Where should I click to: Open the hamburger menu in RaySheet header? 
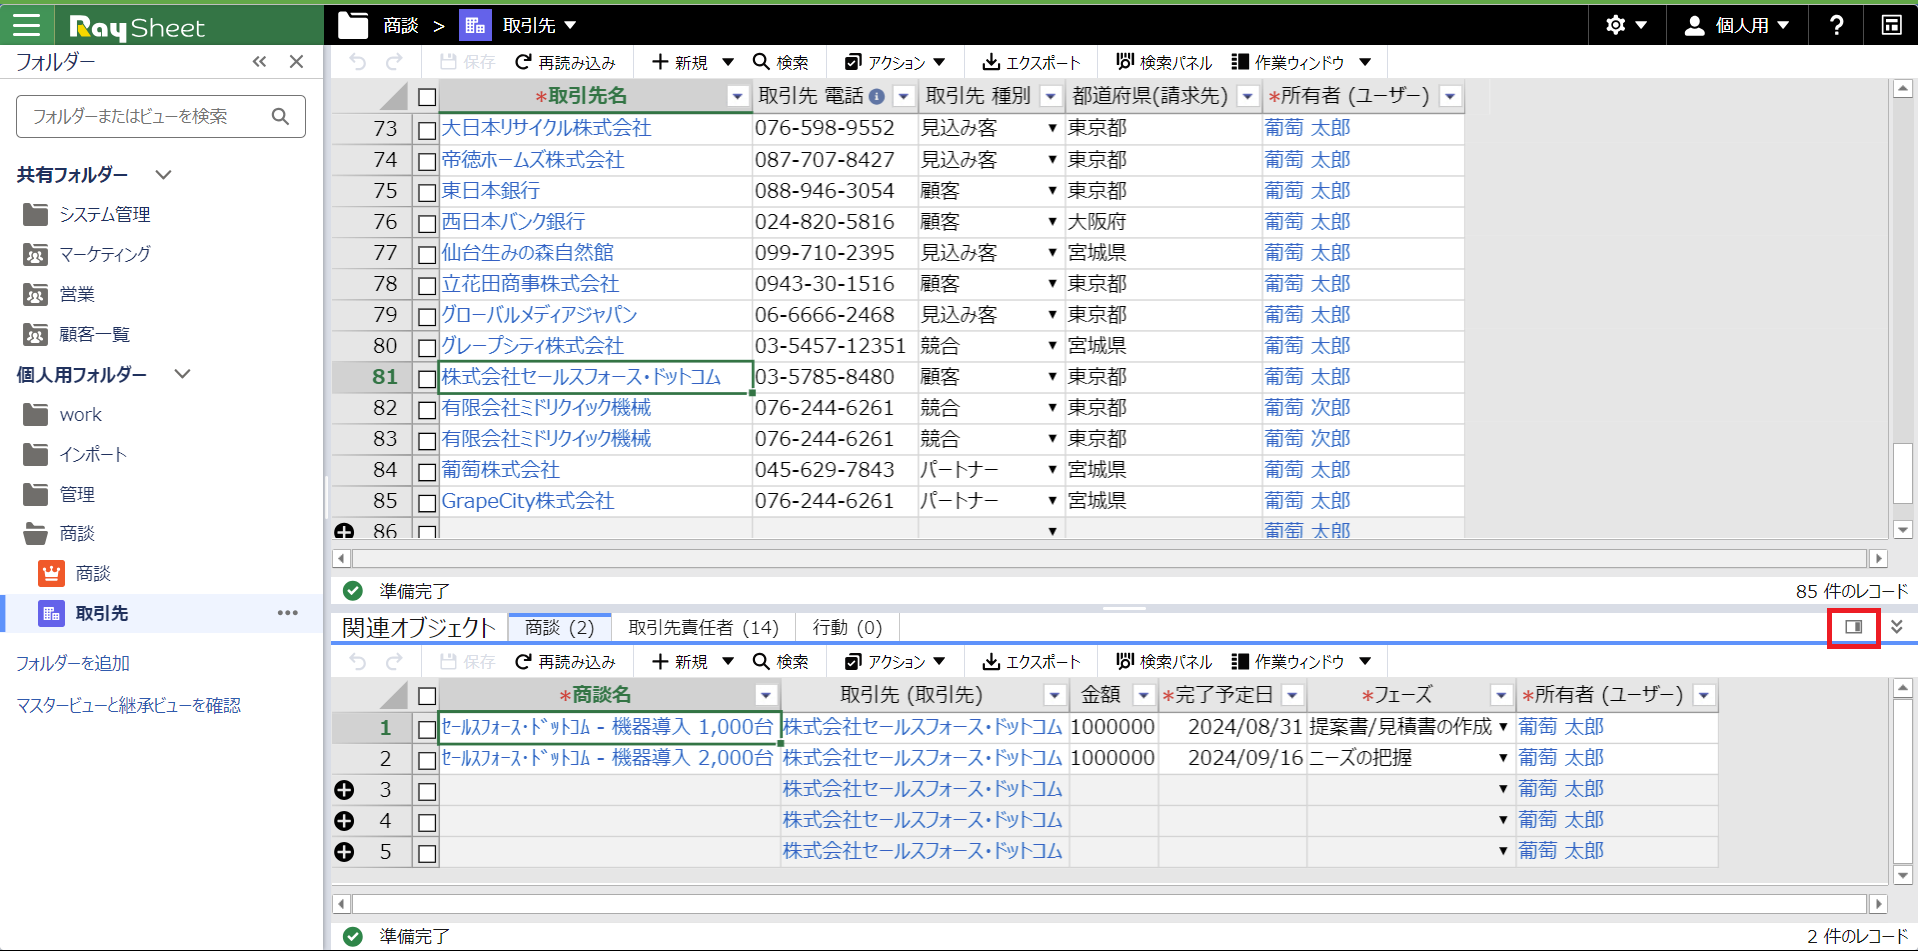pos(27,25)
